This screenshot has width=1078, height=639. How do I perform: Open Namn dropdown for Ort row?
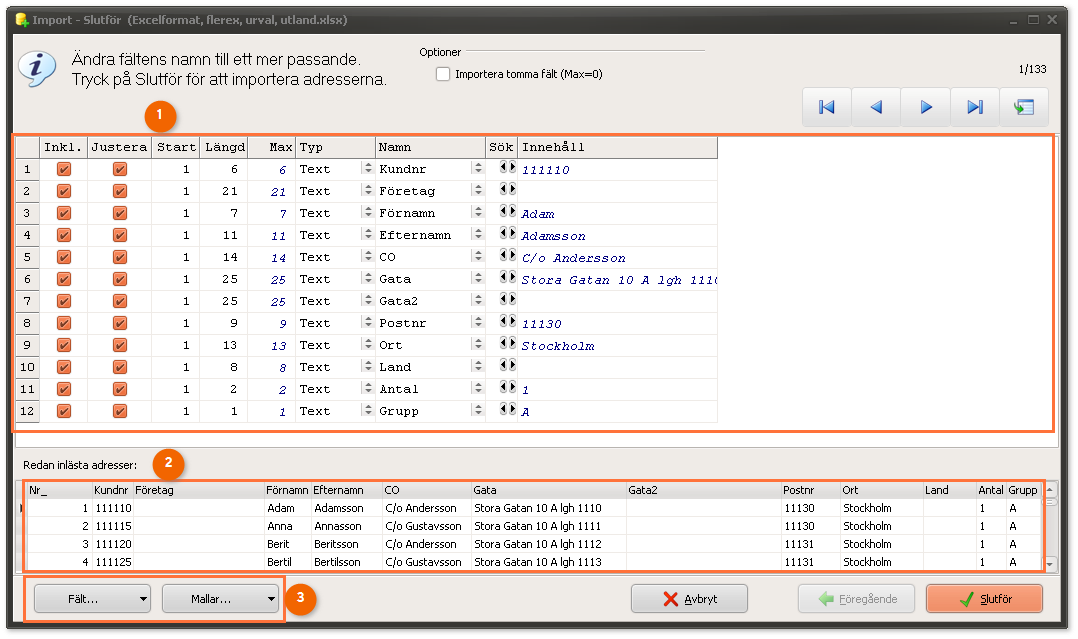click(x=478, y=345)
